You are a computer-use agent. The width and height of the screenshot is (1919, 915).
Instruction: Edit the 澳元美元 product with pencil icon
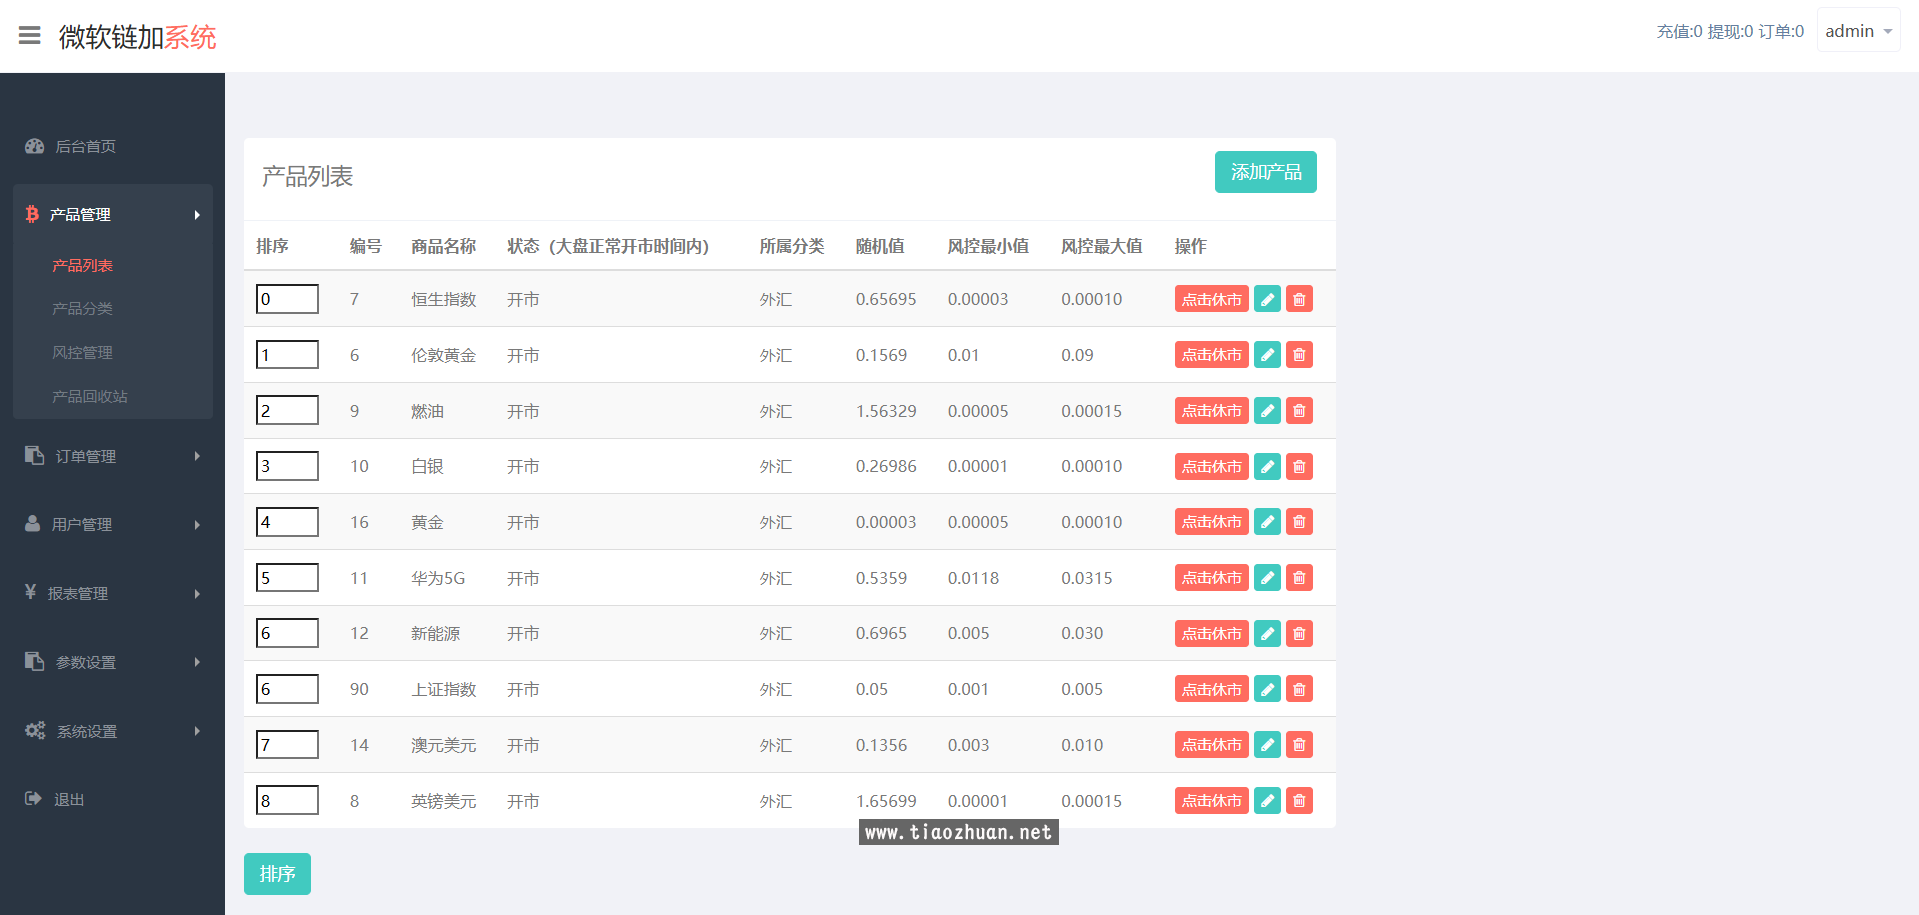[1267, 744]
